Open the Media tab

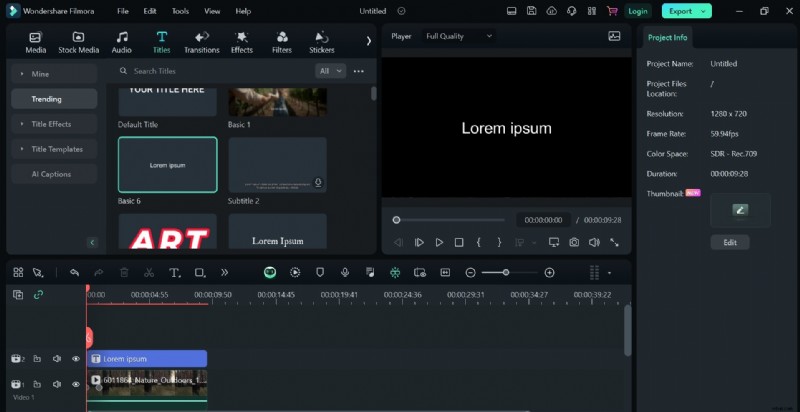pyautogui.click(x=35, y=42)
